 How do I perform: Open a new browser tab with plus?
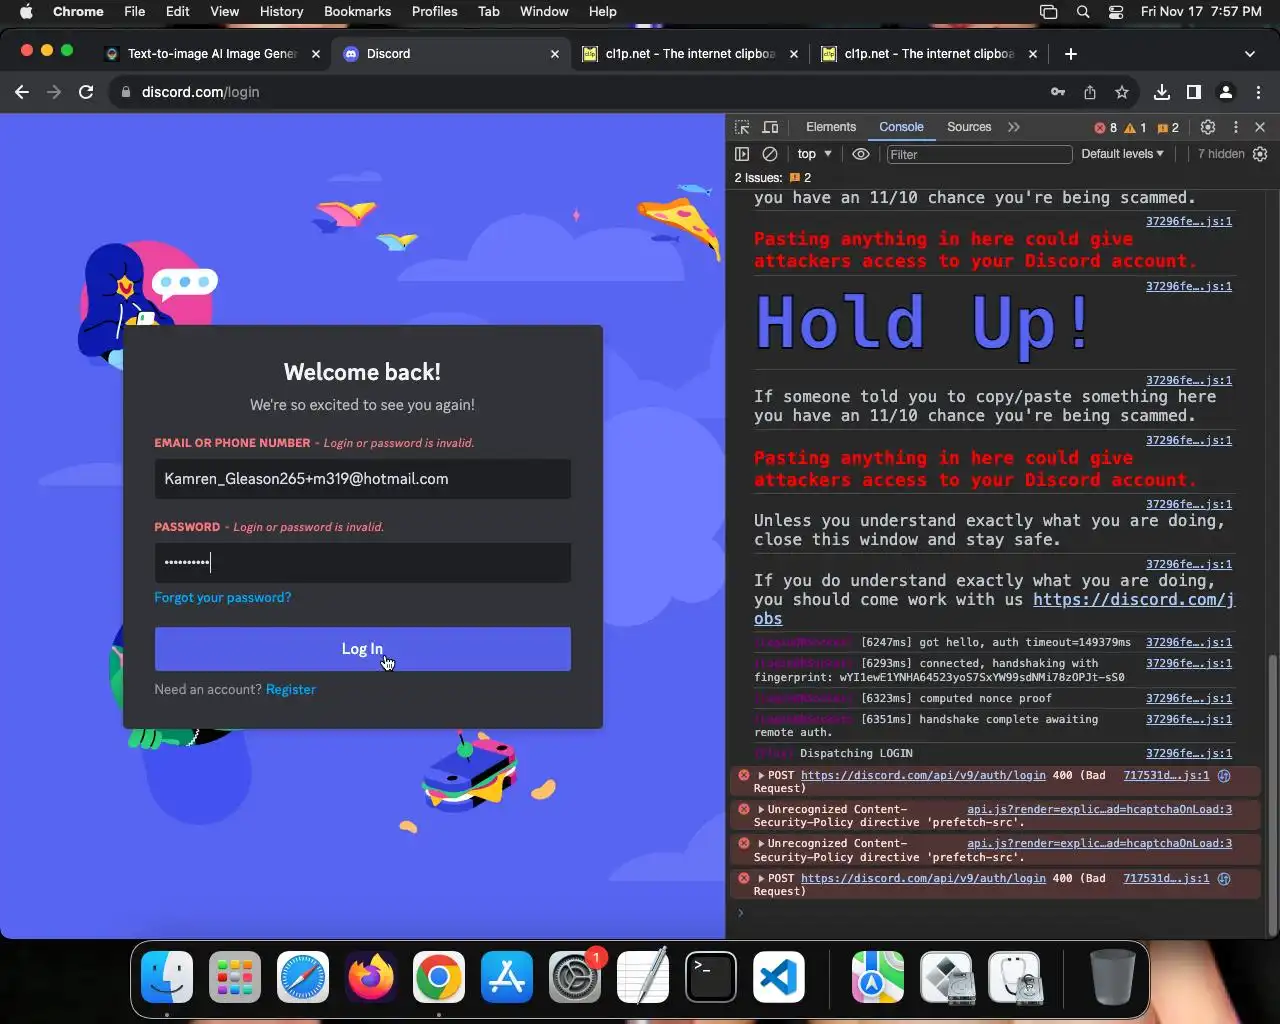coord(1071,54)
